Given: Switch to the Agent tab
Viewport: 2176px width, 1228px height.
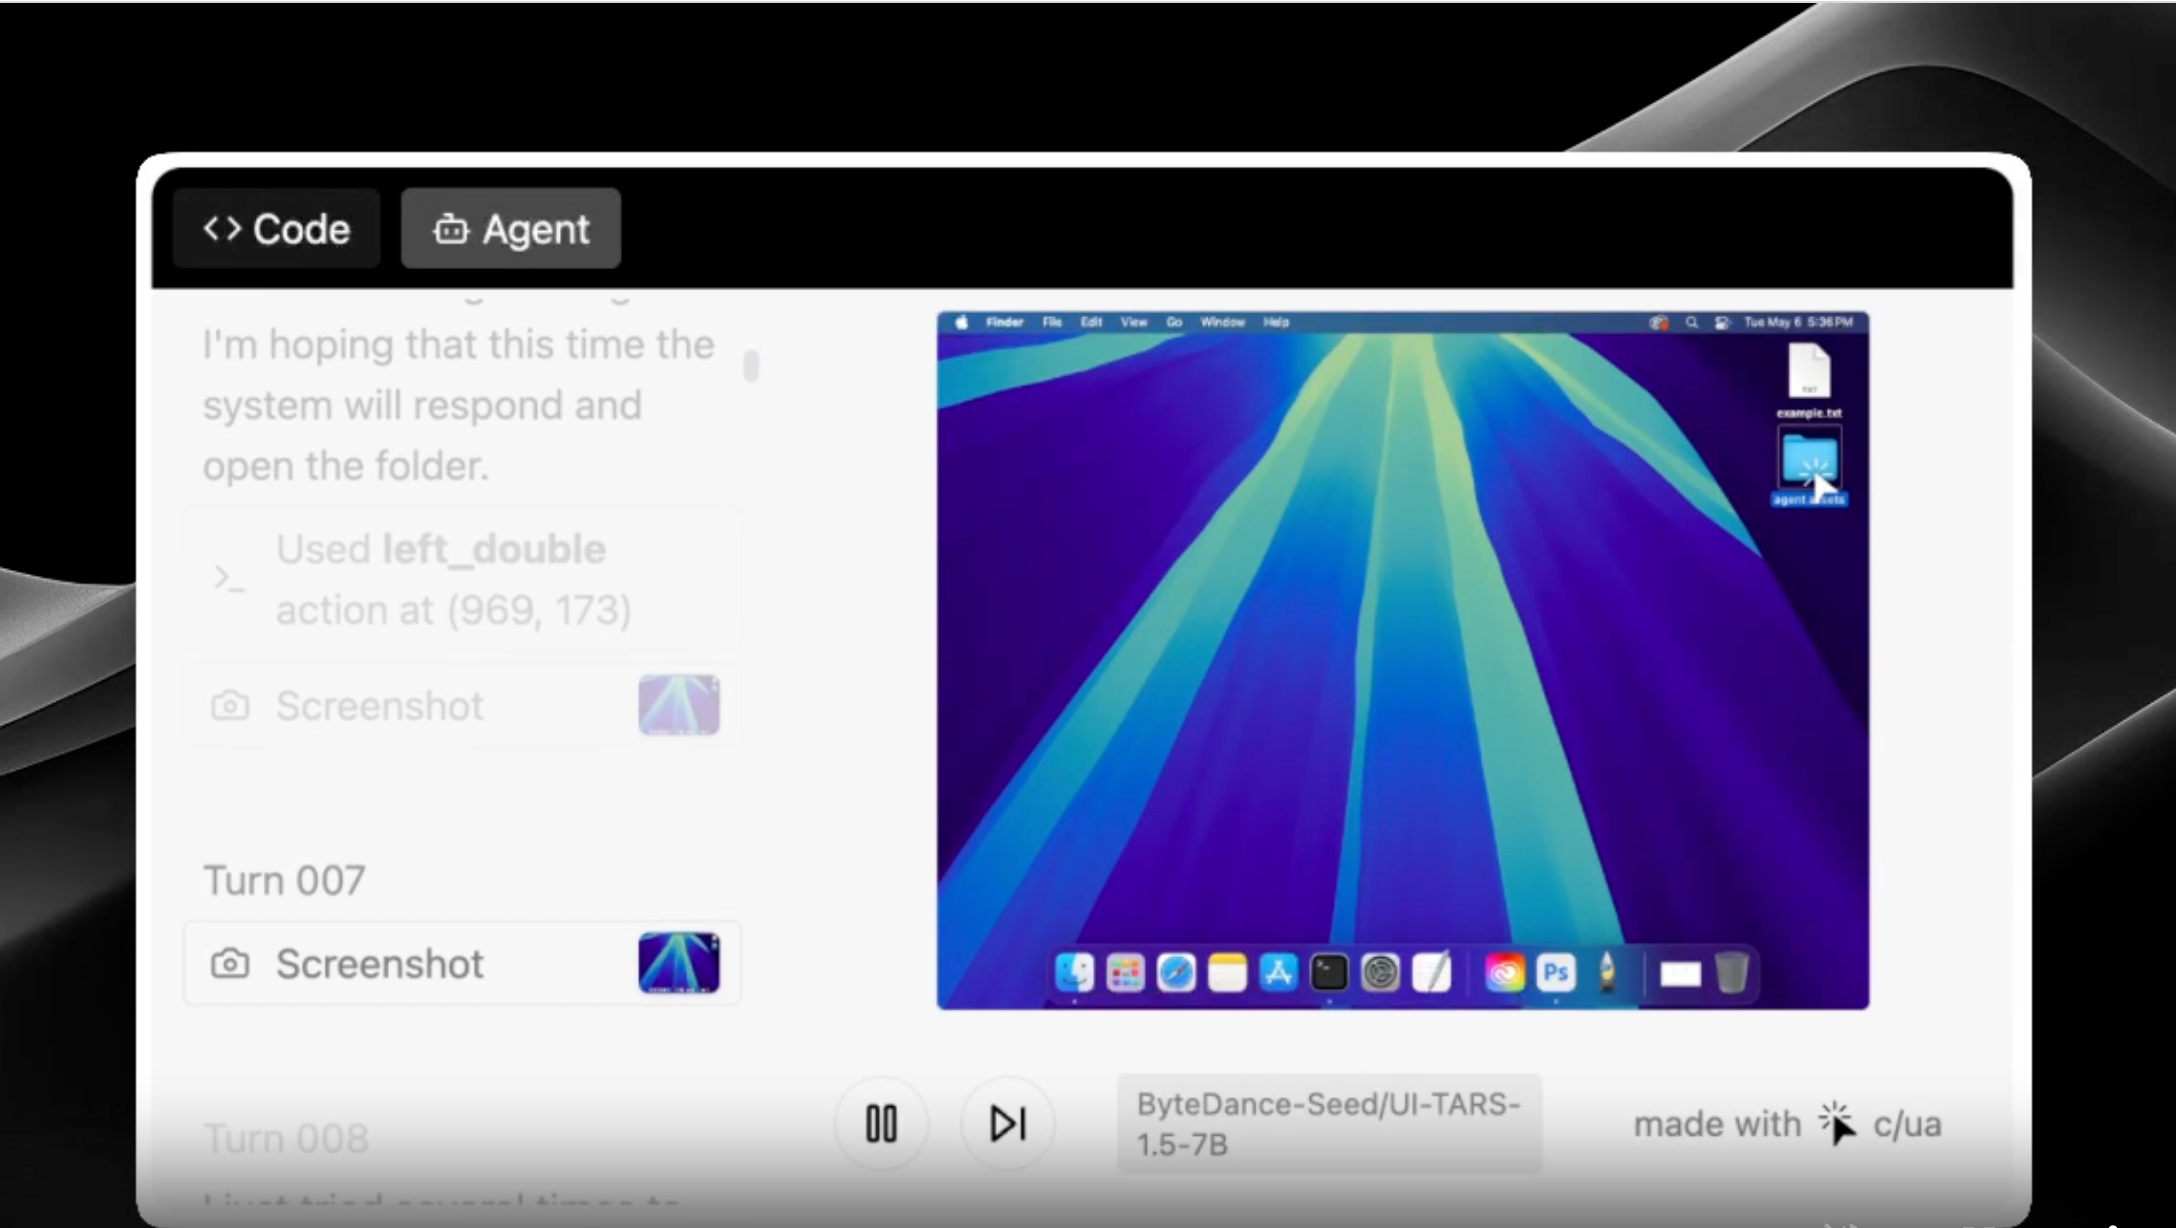Looking at the screenshot, I should pos(511,229).
